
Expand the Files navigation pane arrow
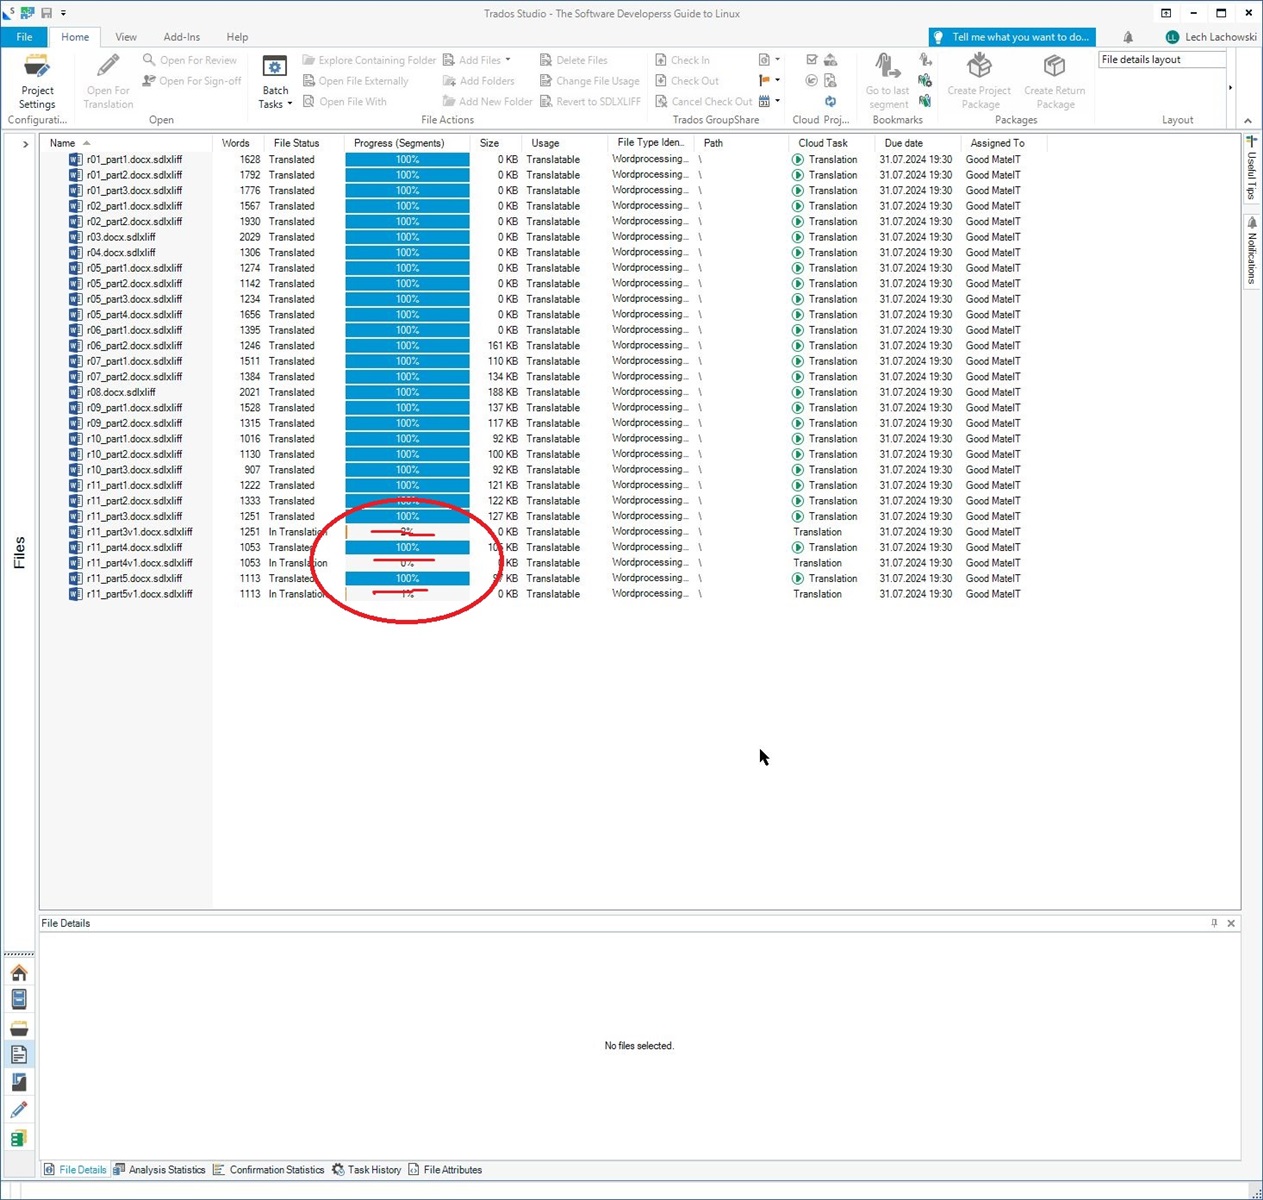[x=24, y=143]
